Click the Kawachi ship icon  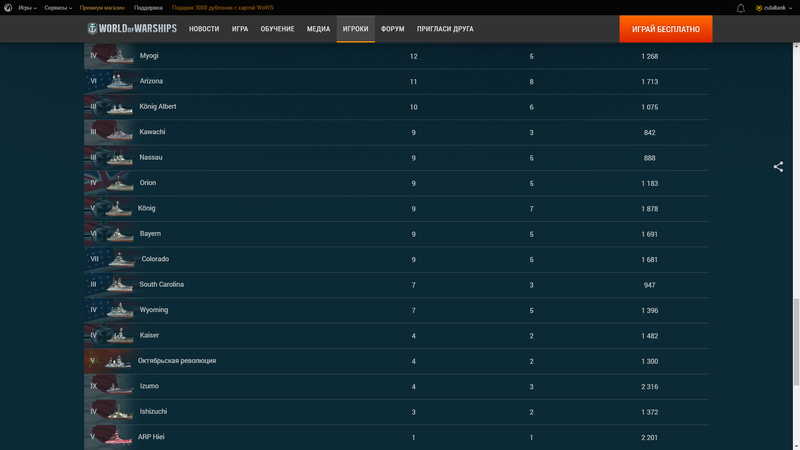click(120, 133)
